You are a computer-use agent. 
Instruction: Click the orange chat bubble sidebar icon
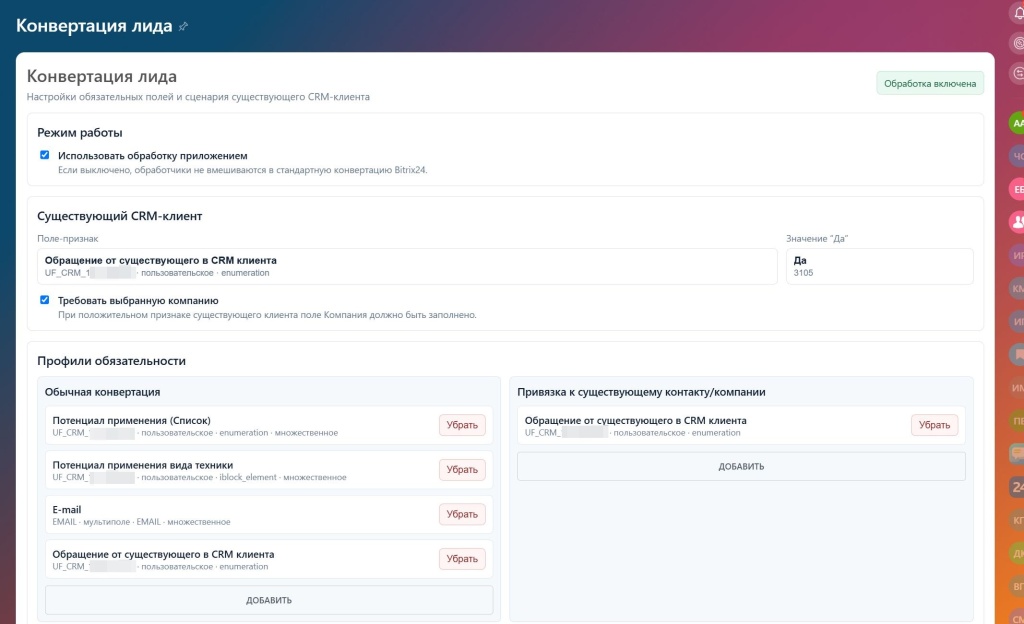pyautogui.click(x=1017, y=454)
